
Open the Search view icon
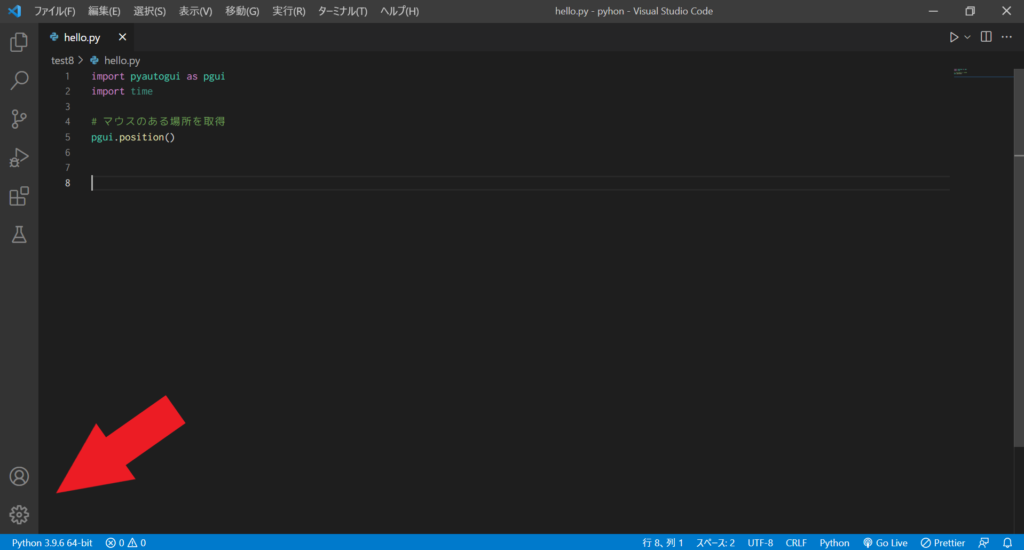tap(19, 81)
